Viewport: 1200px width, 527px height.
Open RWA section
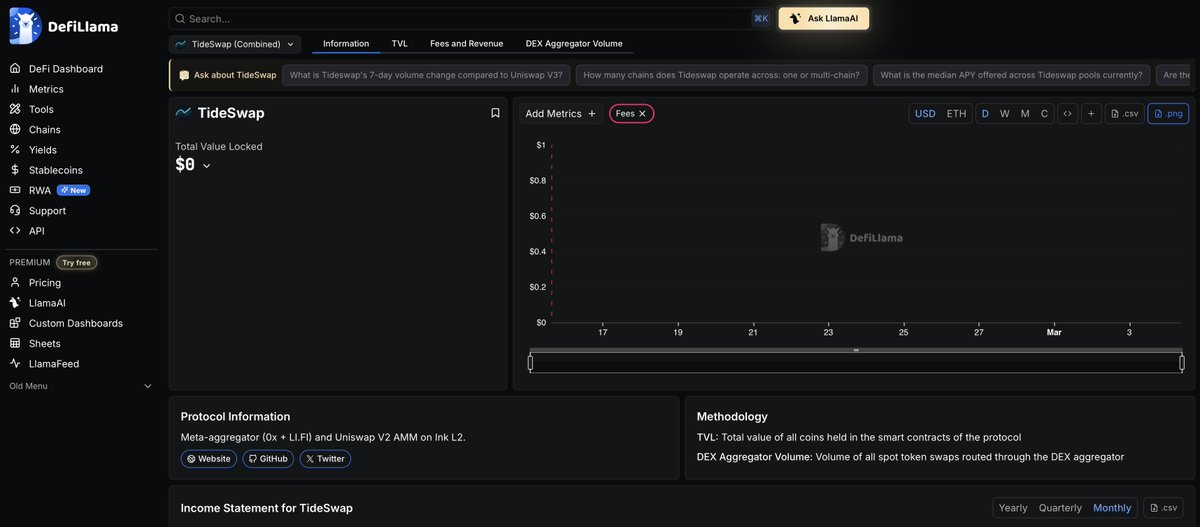[x=30, y=190]
